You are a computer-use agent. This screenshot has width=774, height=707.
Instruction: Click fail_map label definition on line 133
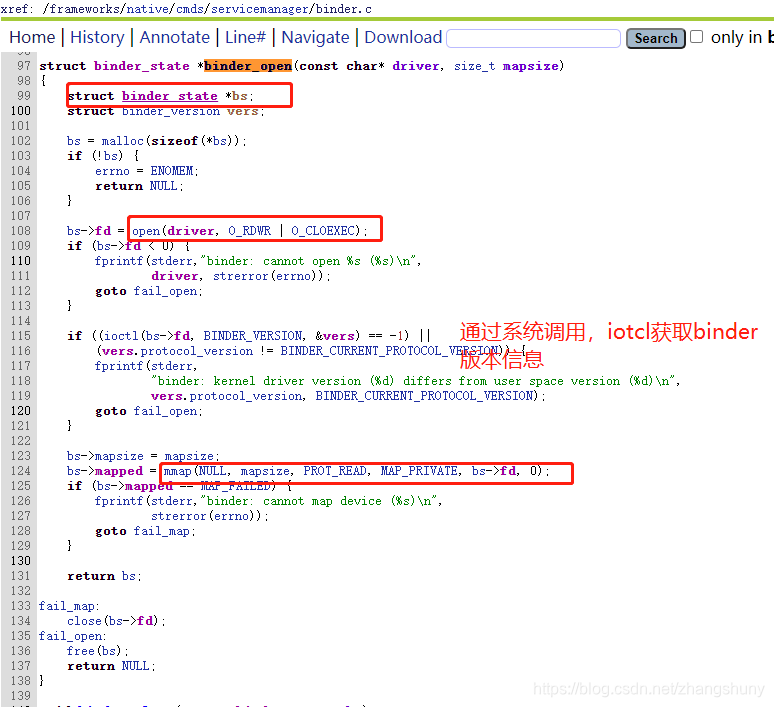(67, 606)
